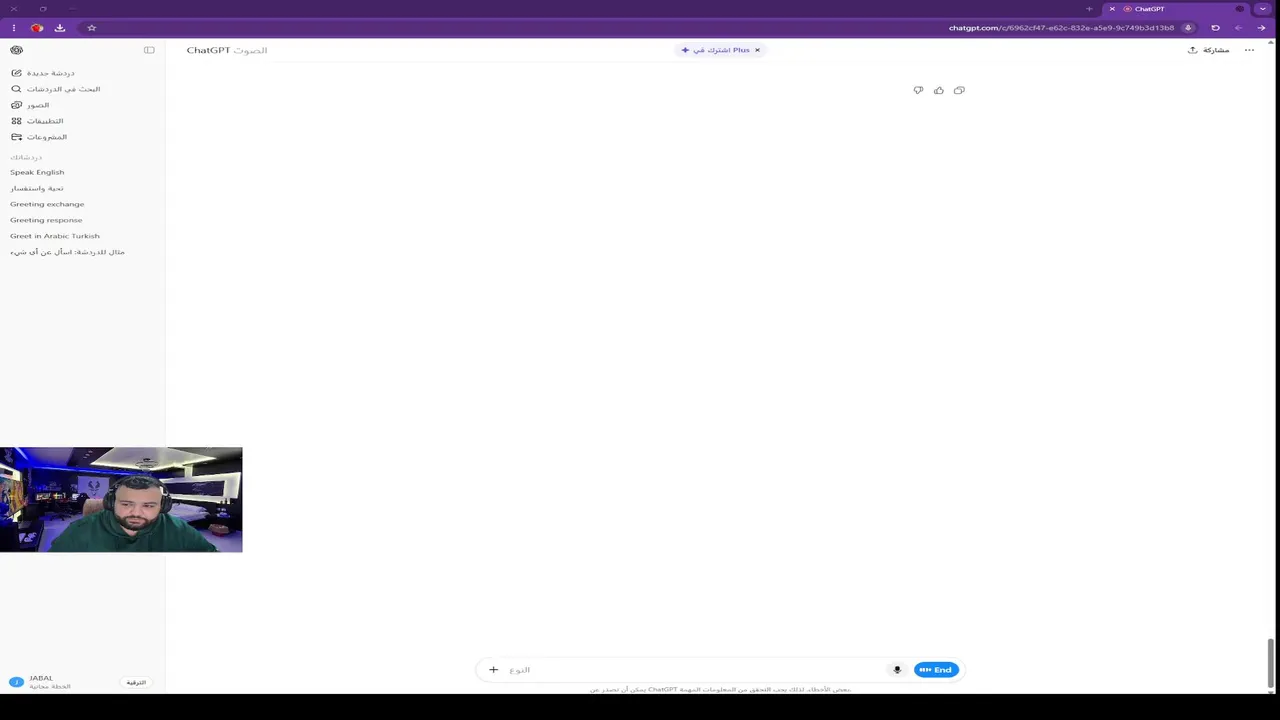Bookmark the page with the star icon
Screen dimensions: 1280x720
(91, 28)
